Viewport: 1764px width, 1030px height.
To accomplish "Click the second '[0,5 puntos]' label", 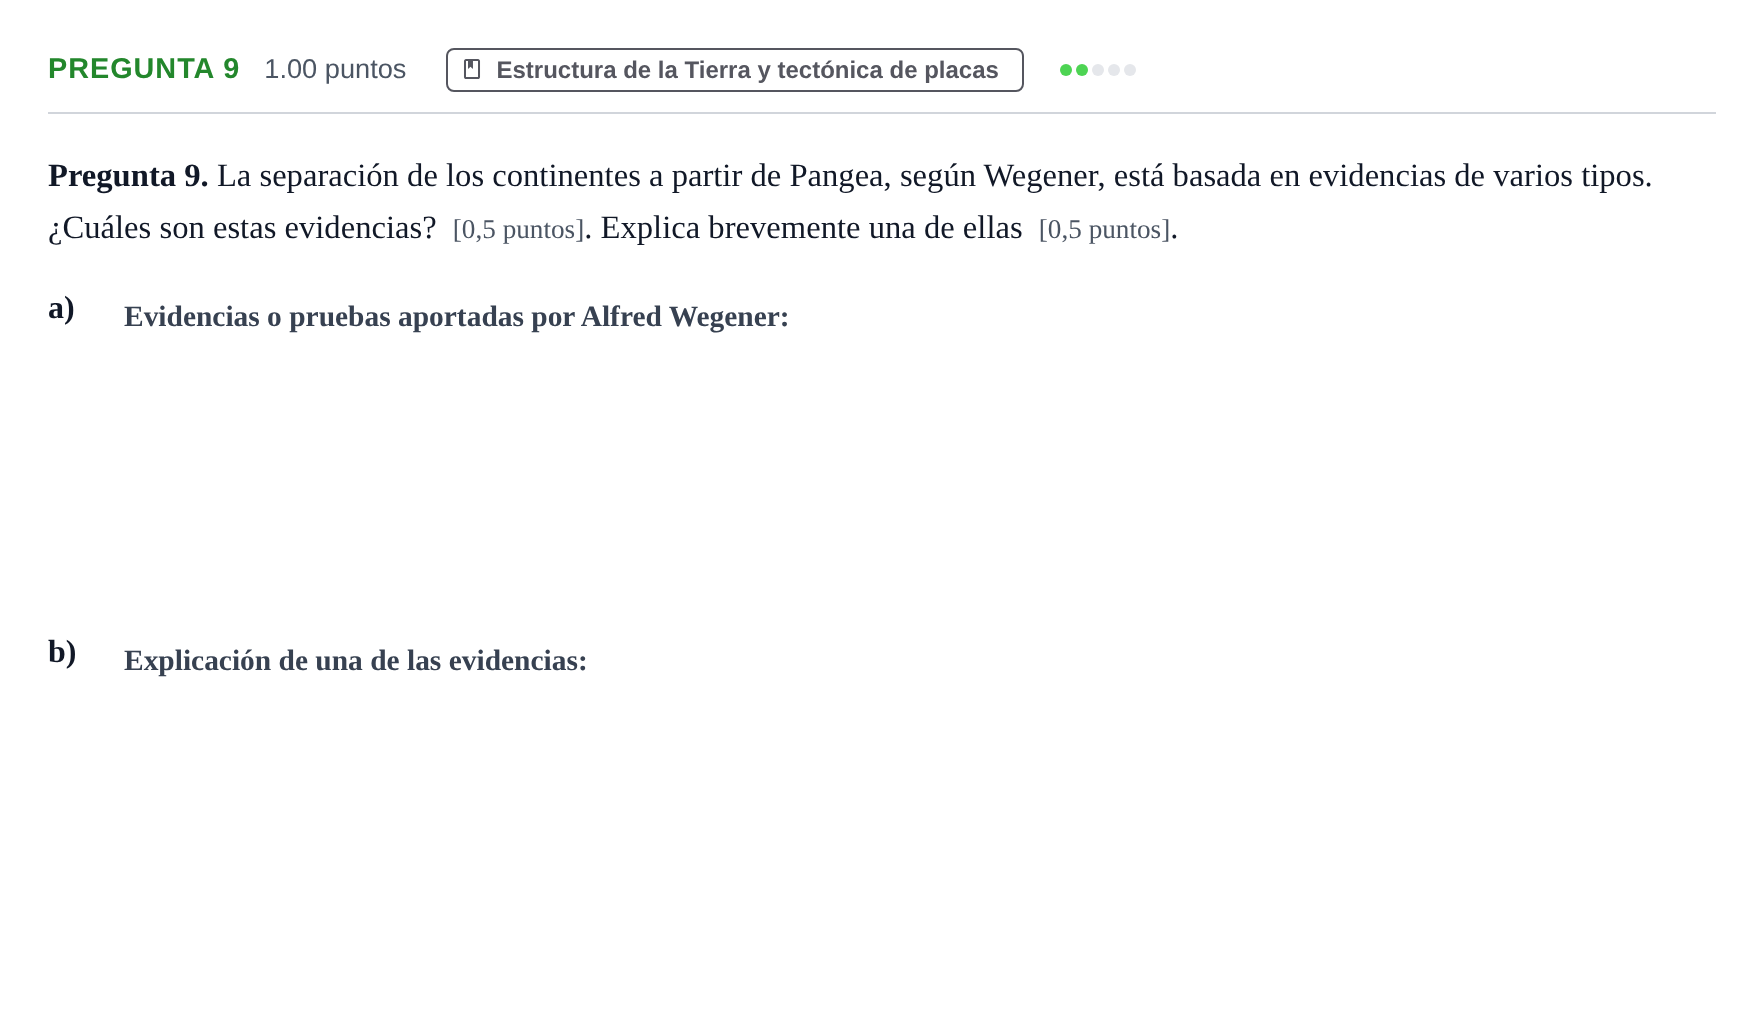I will 1104,229.
